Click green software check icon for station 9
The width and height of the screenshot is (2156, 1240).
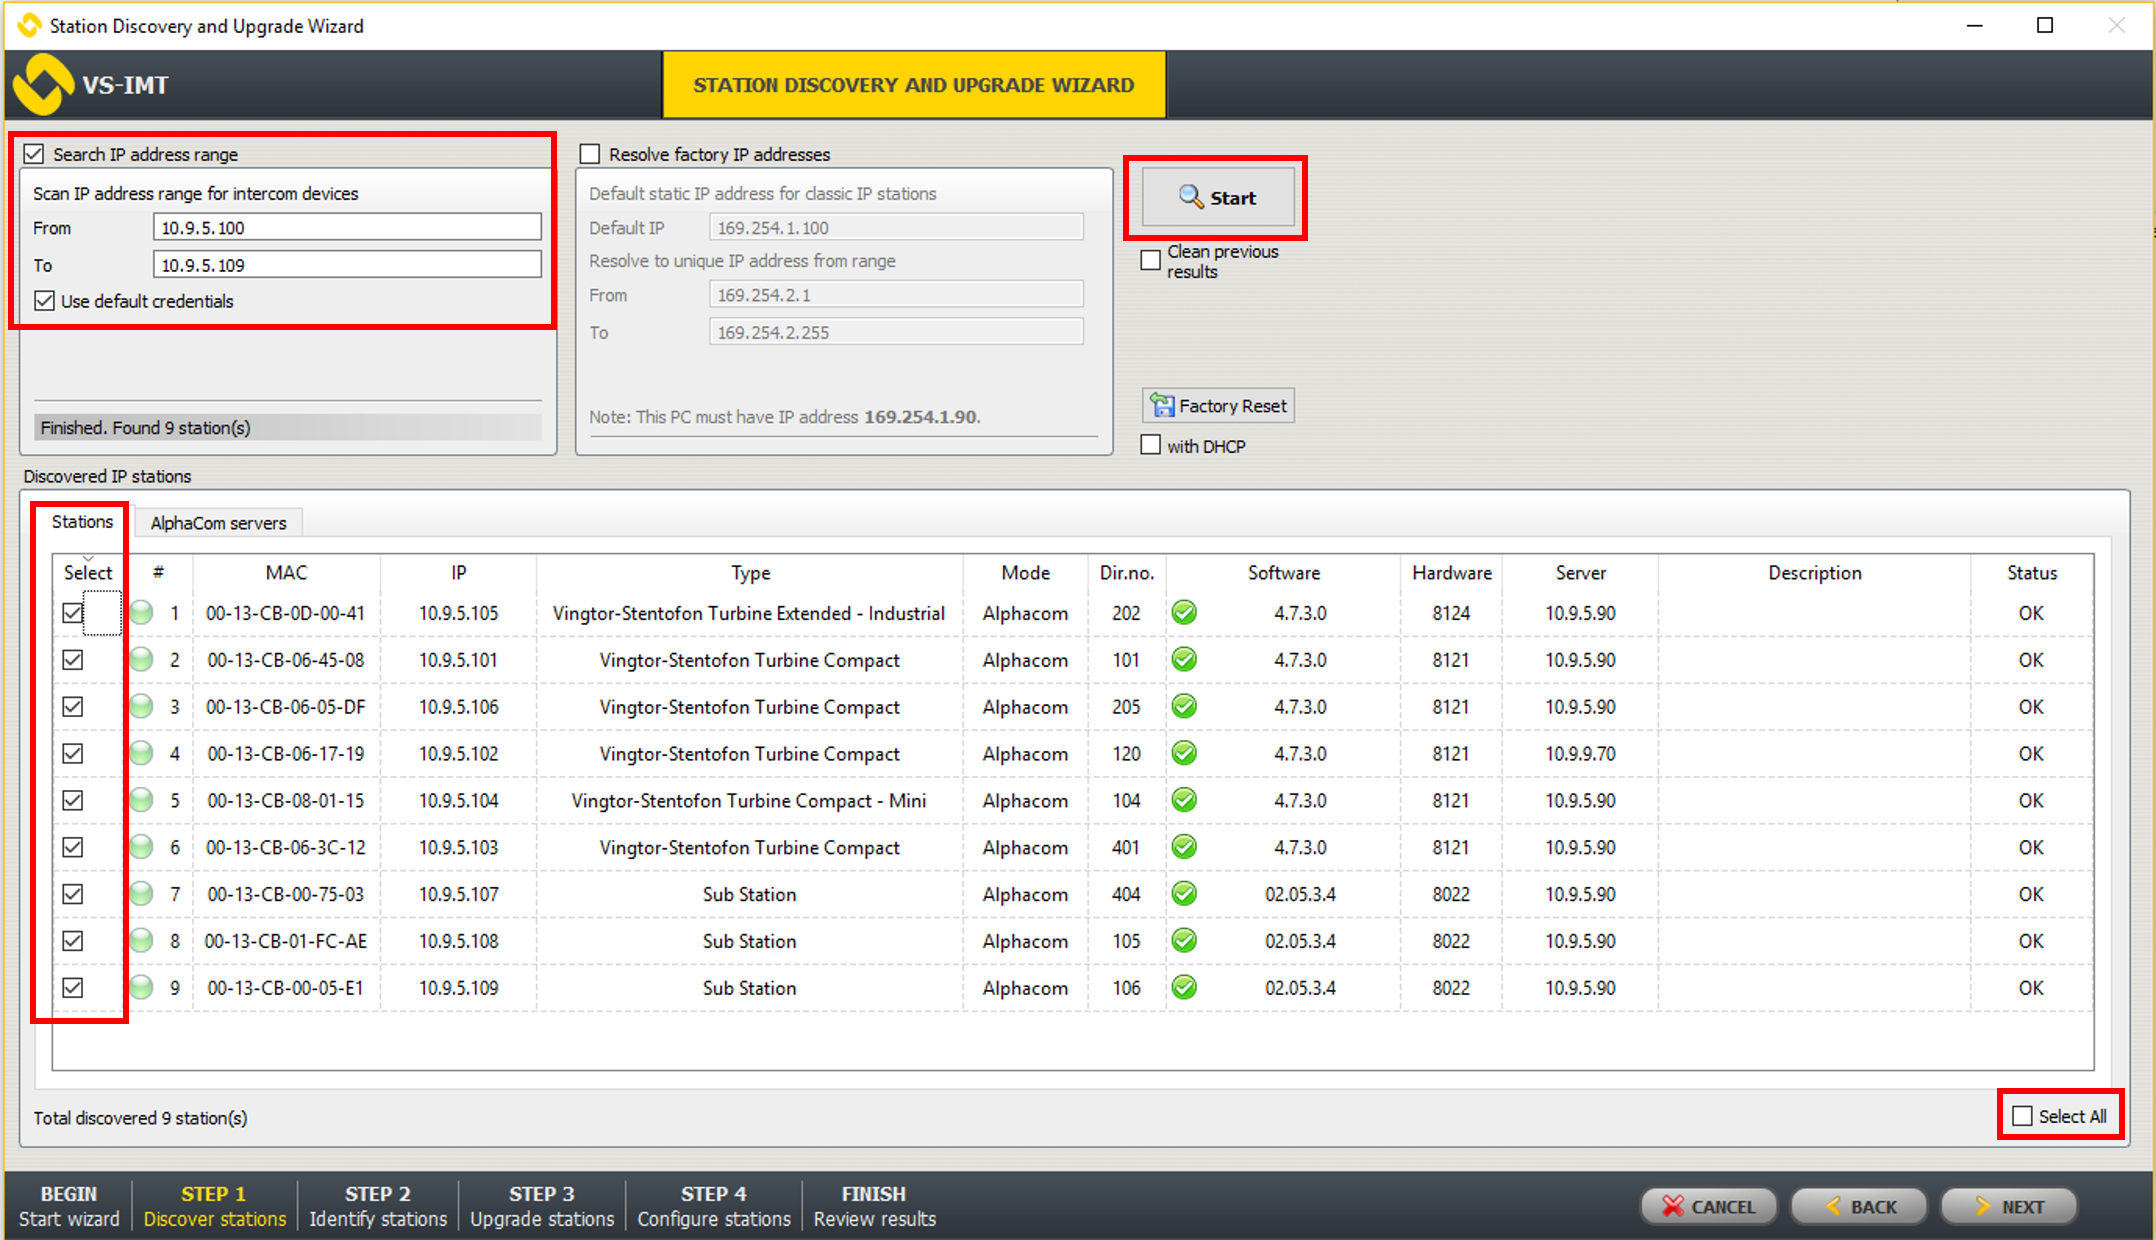point(1184,988)
